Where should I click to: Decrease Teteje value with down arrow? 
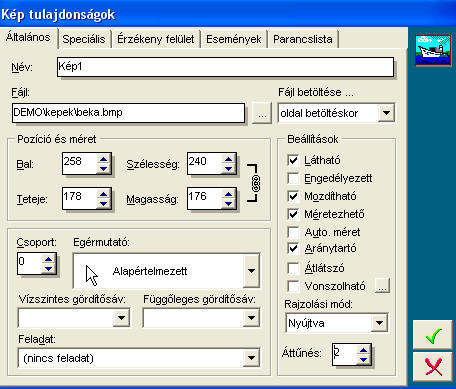pos(103,203)
